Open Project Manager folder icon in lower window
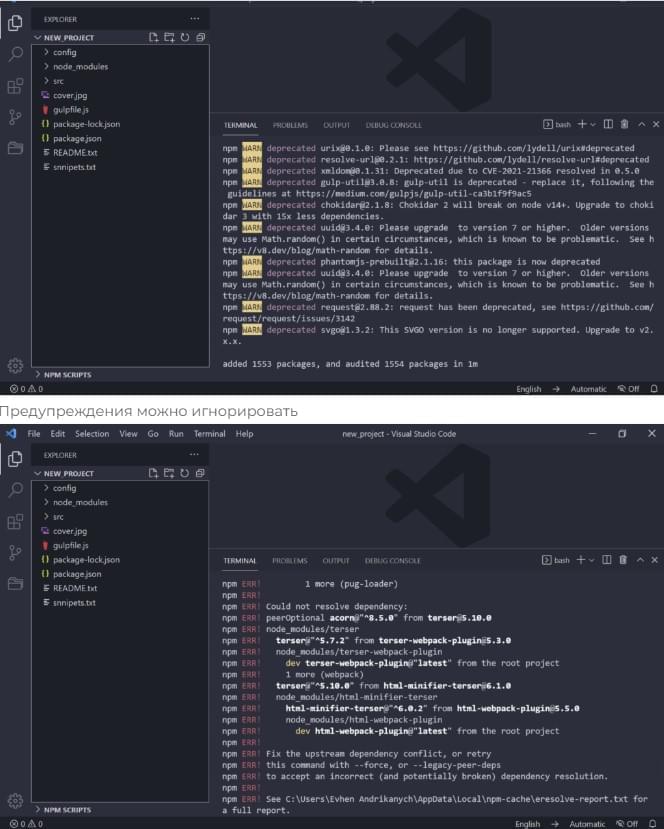 (15, 583)
